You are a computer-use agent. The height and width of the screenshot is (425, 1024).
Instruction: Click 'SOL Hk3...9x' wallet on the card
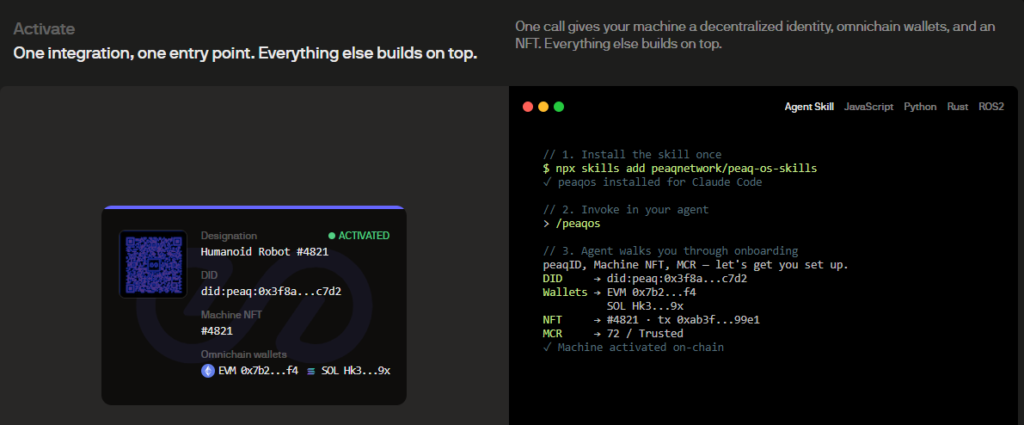point(355,371)
